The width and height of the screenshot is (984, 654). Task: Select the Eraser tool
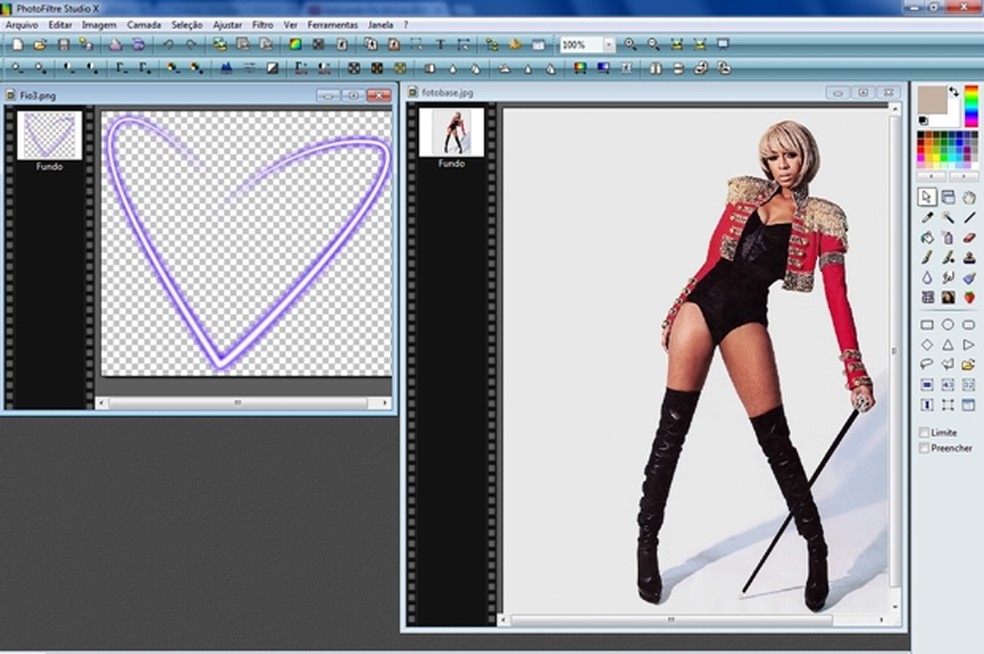(969, 238)
